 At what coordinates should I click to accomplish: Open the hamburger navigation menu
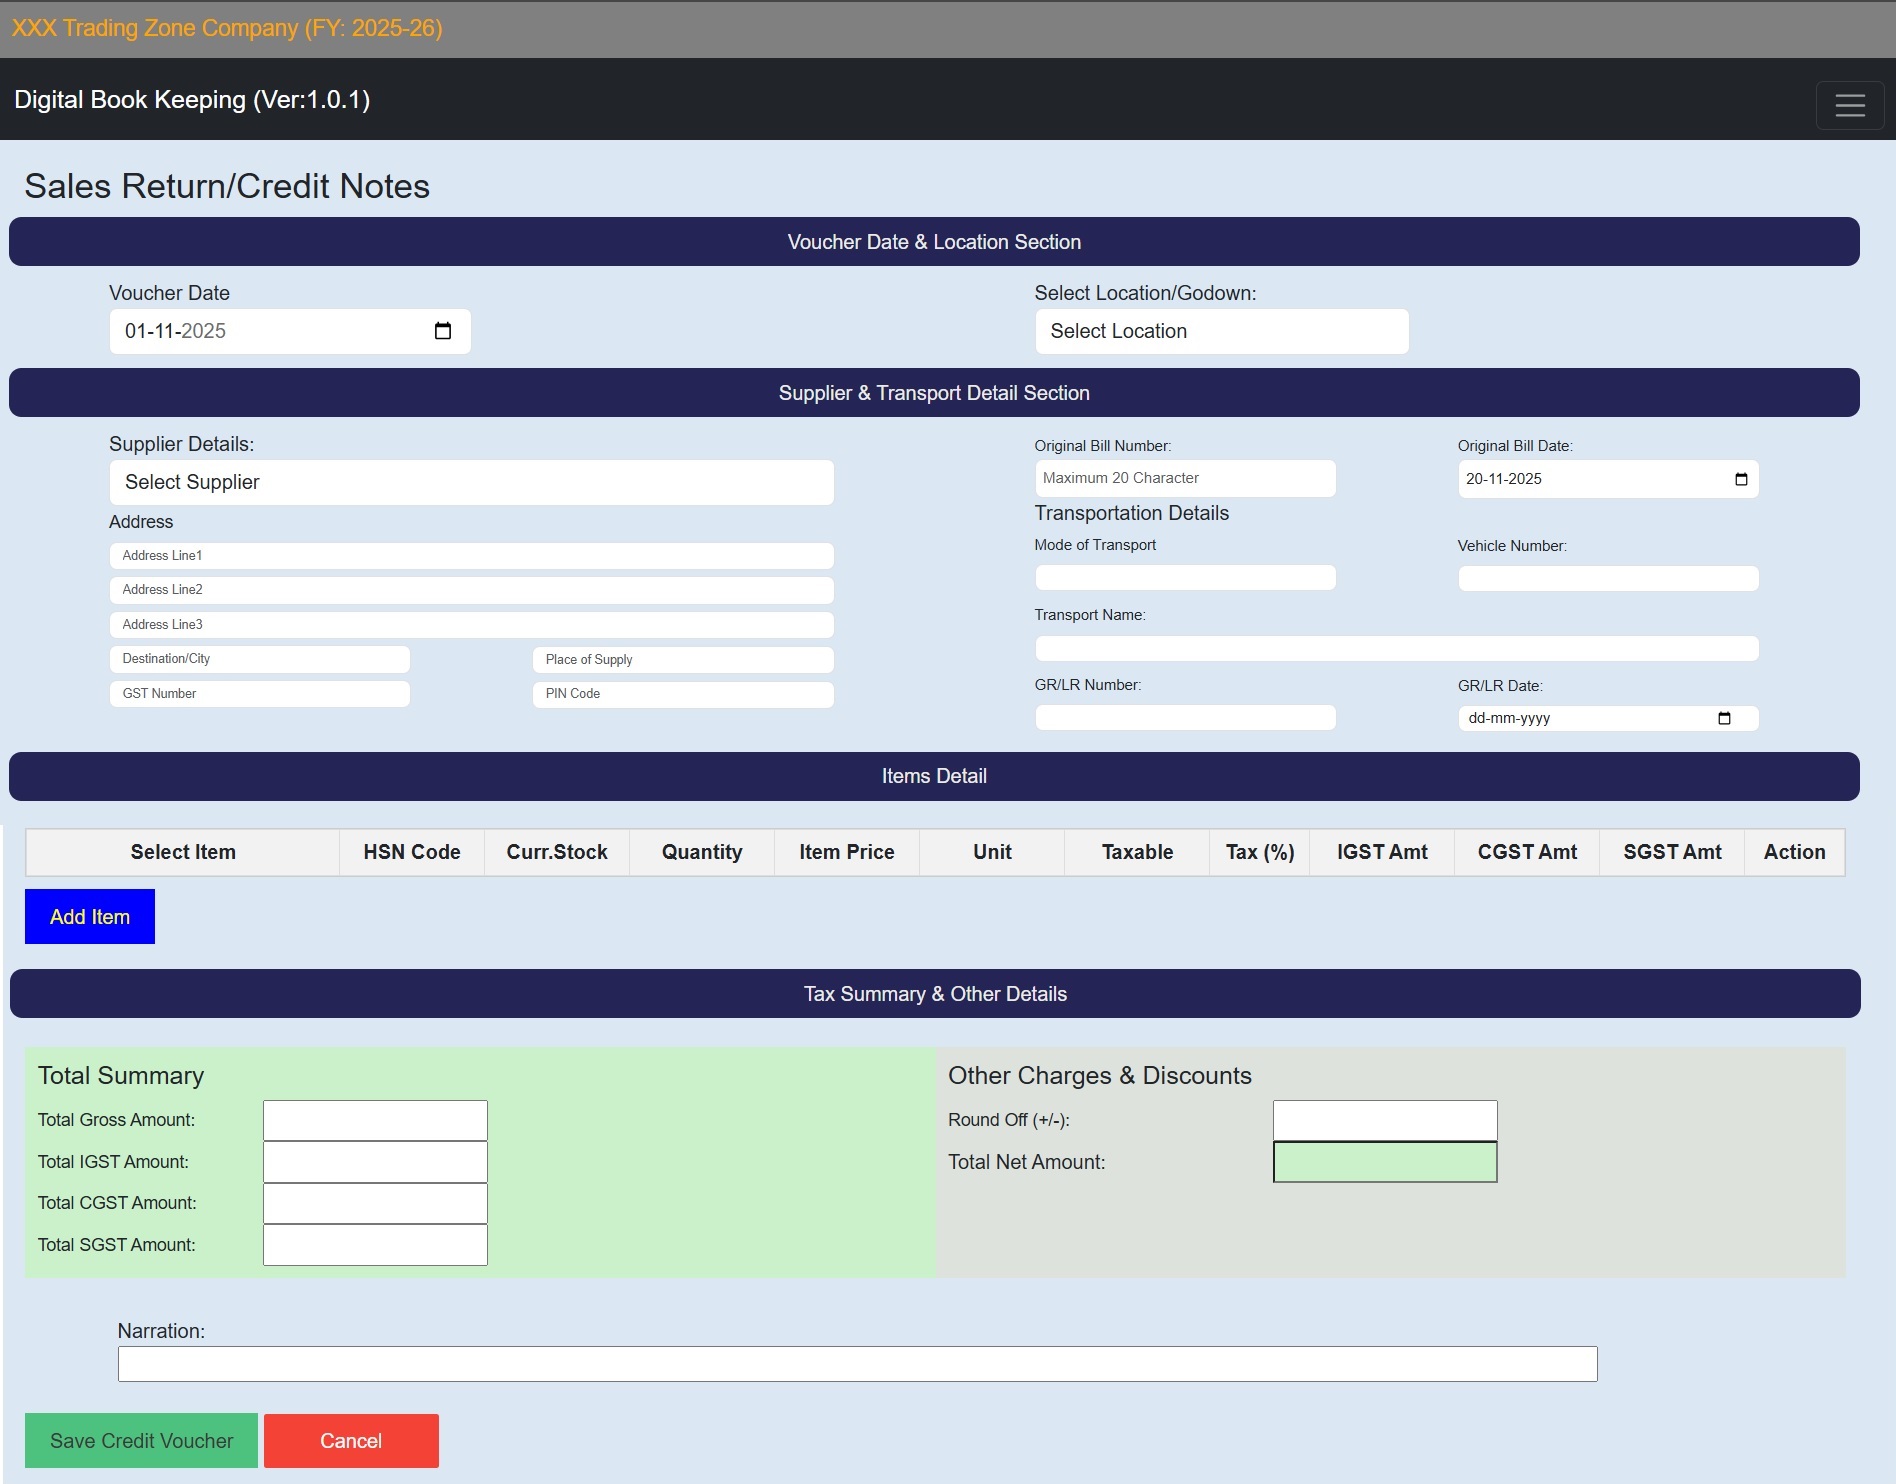click(x=1849, y=105)
